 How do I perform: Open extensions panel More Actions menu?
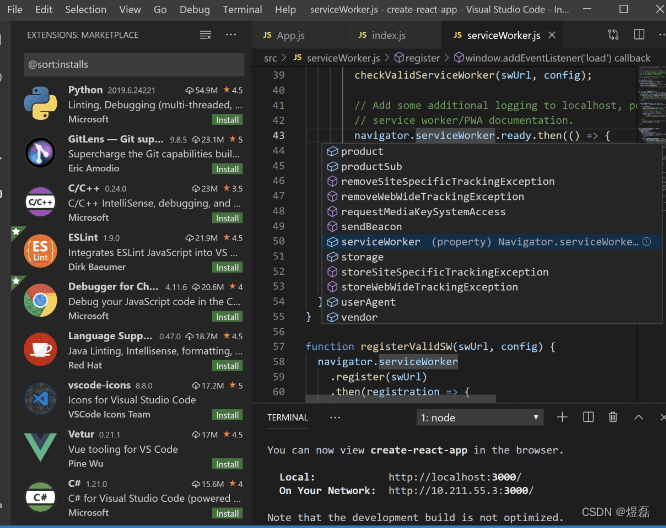231,35
